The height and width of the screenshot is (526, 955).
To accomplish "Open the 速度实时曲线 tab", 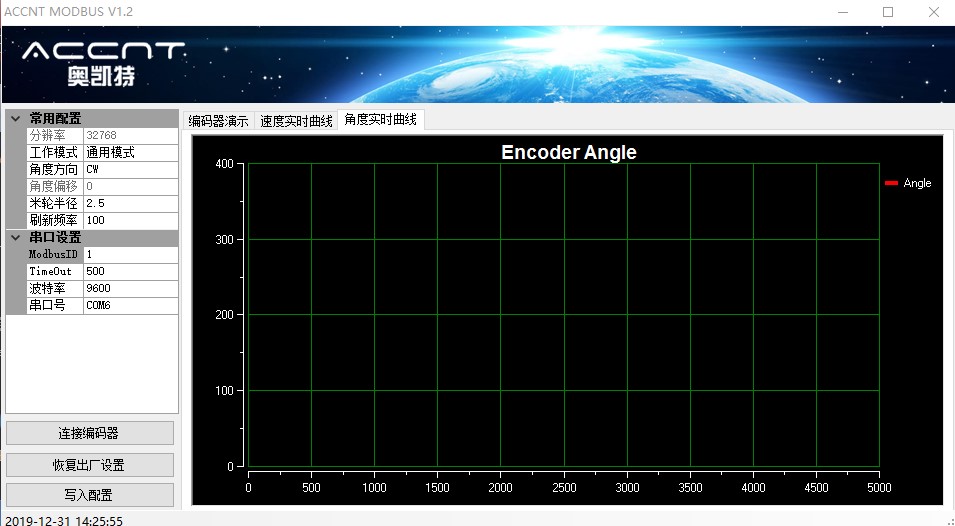I will click(296, 121).
